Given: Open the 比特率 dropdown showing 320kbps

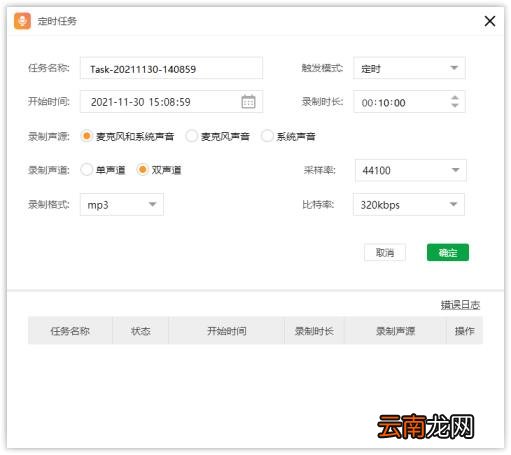Looking at the screenshot, I should [409, 204].
